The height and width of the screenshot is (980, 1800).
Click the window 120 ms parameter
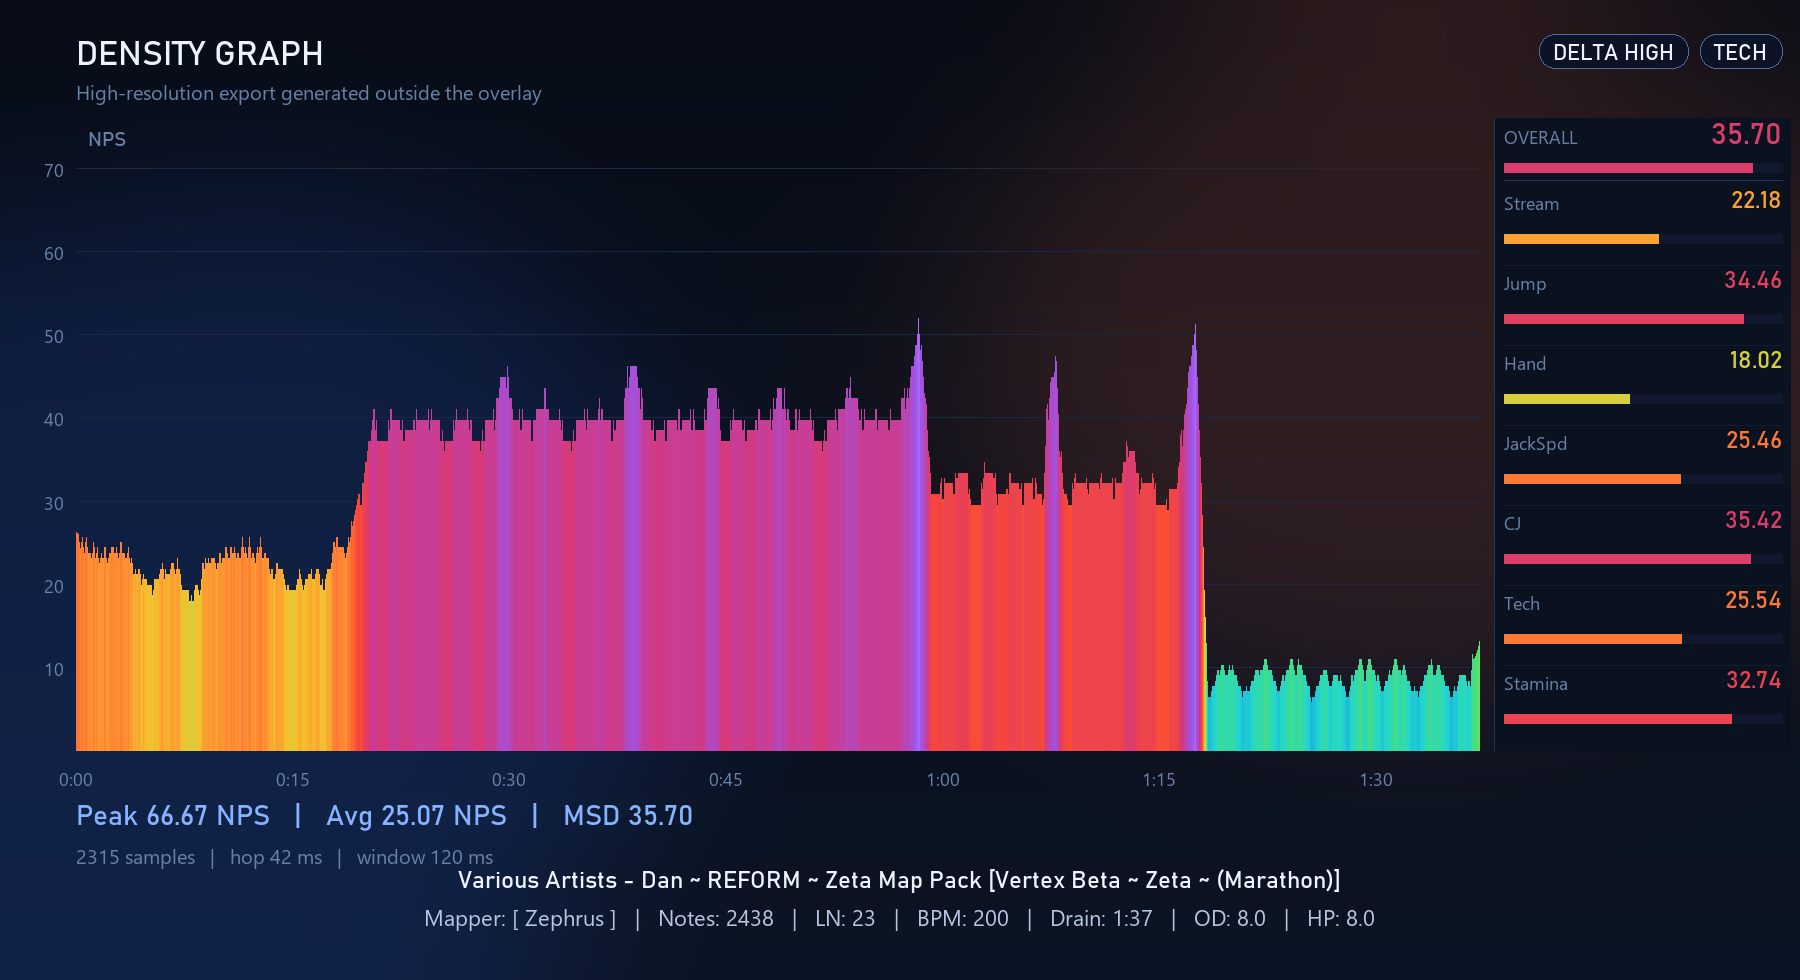427,857
